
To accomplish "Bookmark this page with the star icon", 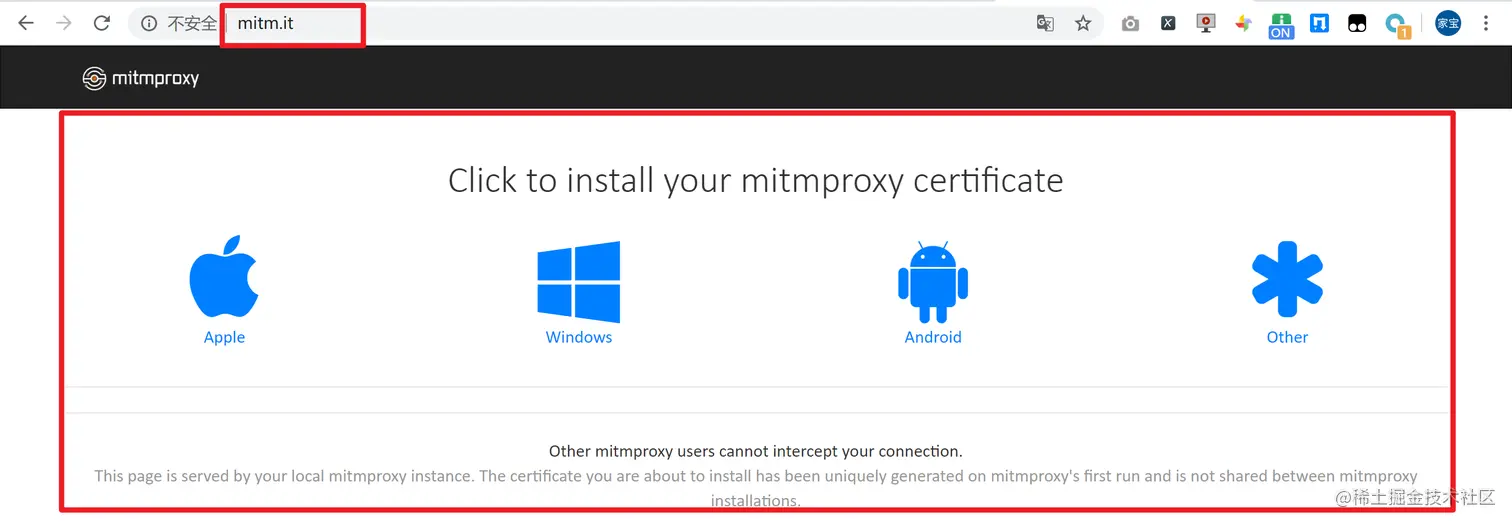I will tap(1083, 23).
